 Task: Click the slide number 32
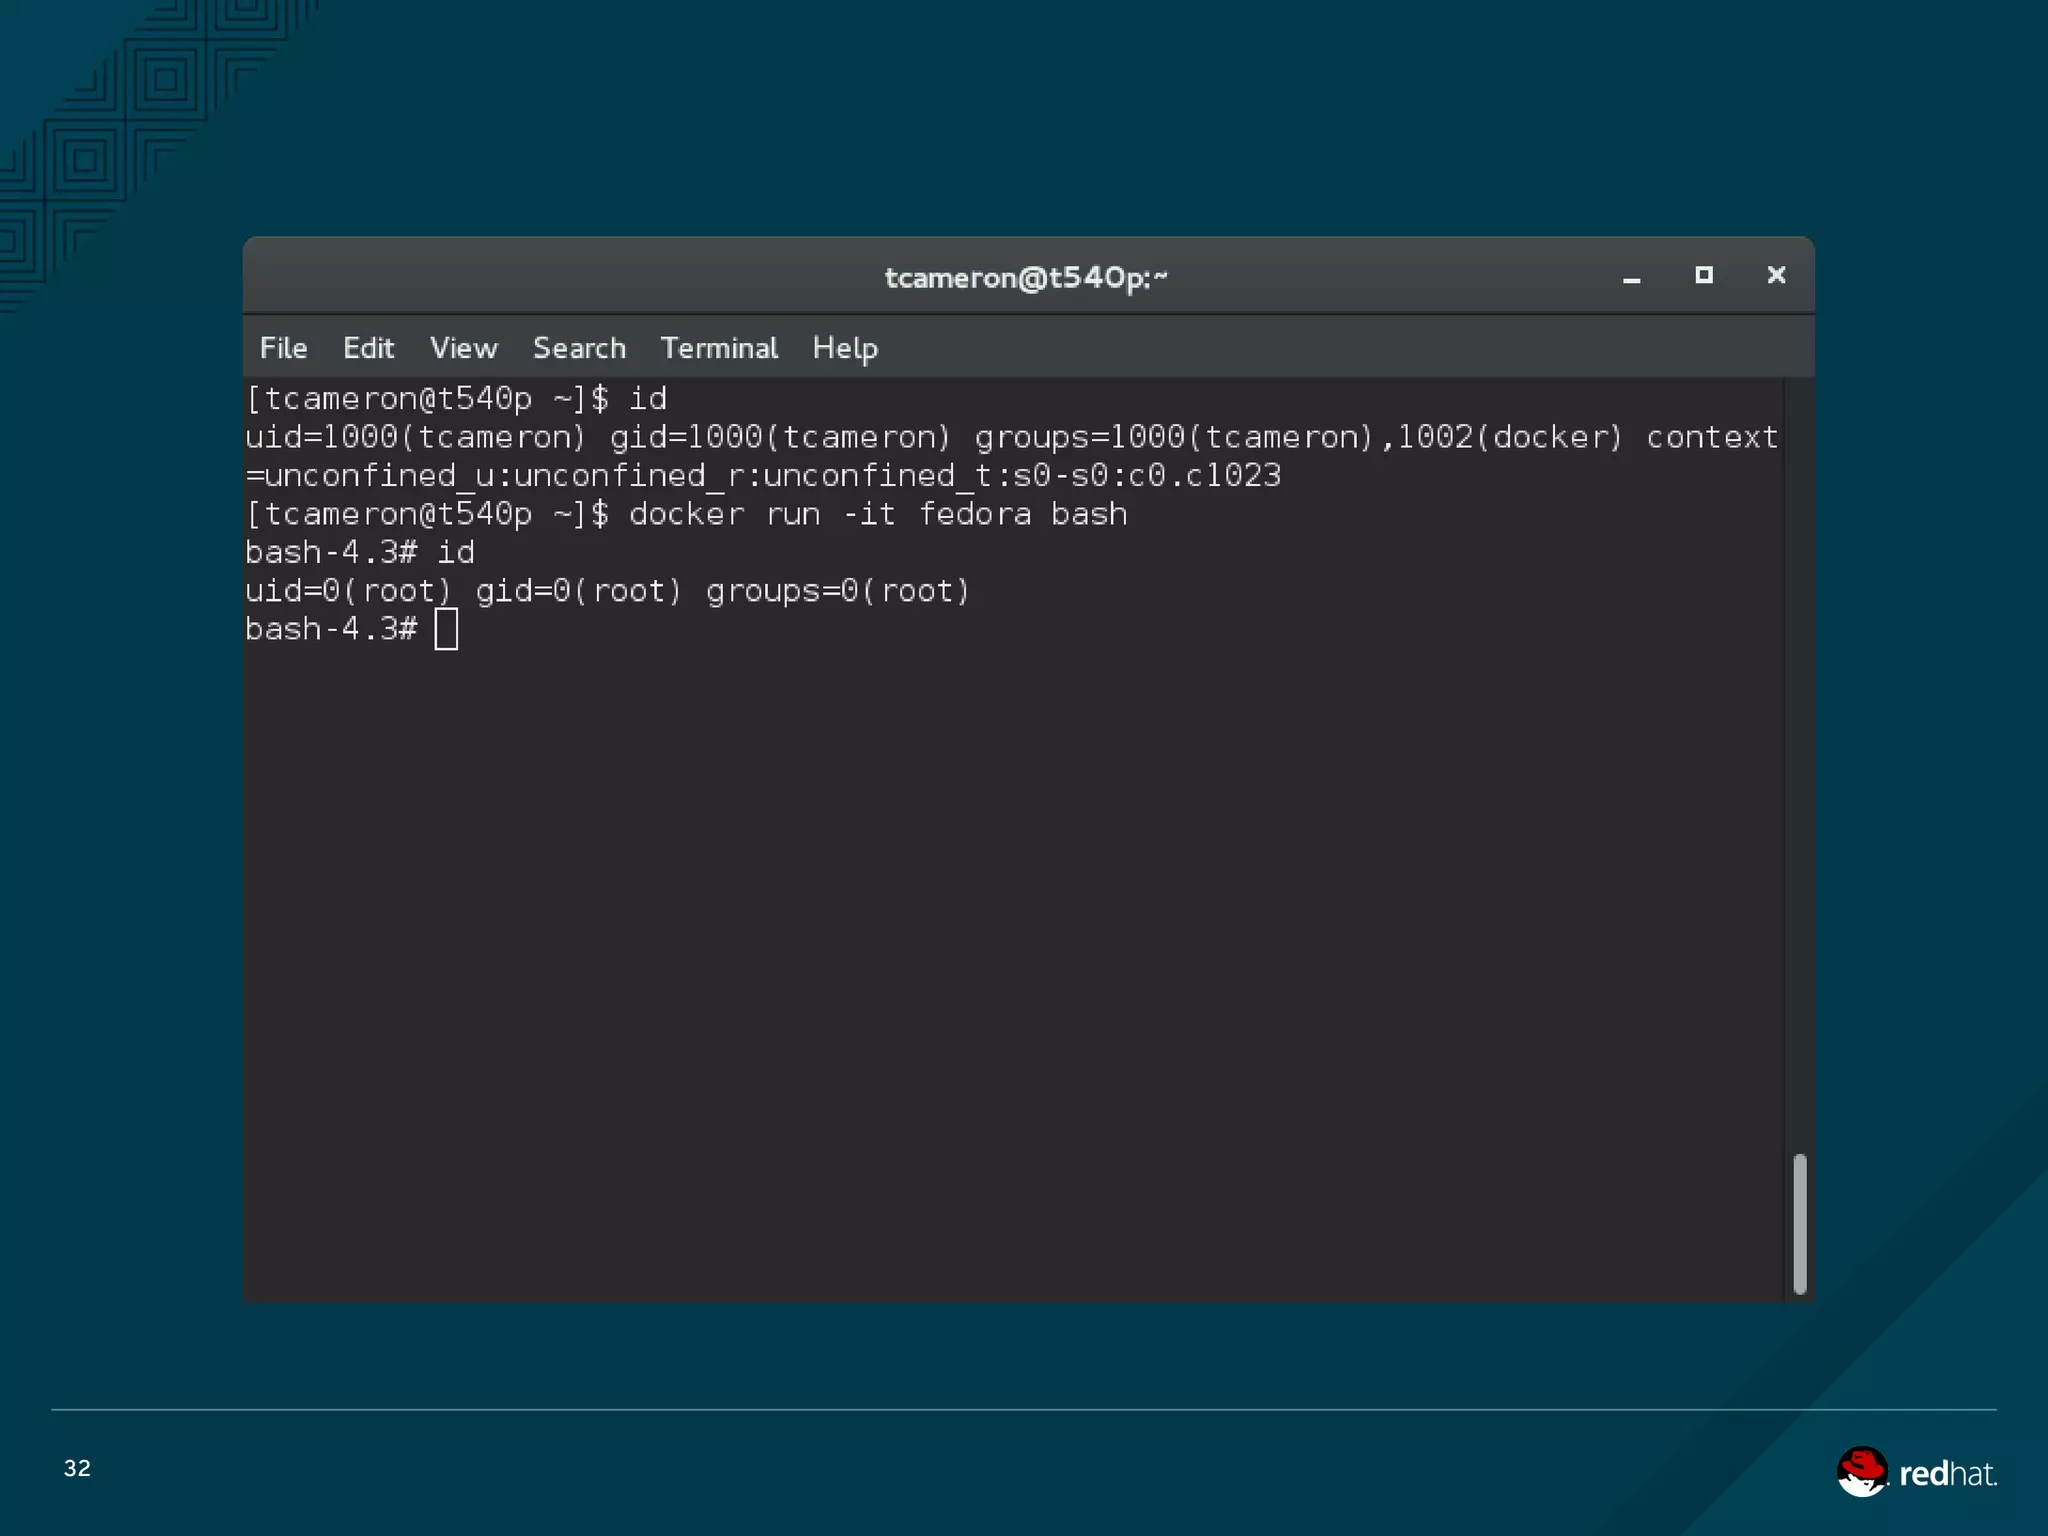pos(77,1468)
